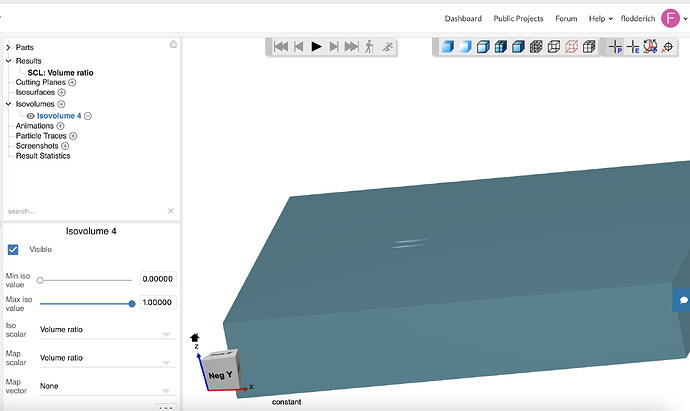The width and height of the screenshot is (690, 411).
Task: Go to Public Projects page
Action: click(x=518, y=18)
